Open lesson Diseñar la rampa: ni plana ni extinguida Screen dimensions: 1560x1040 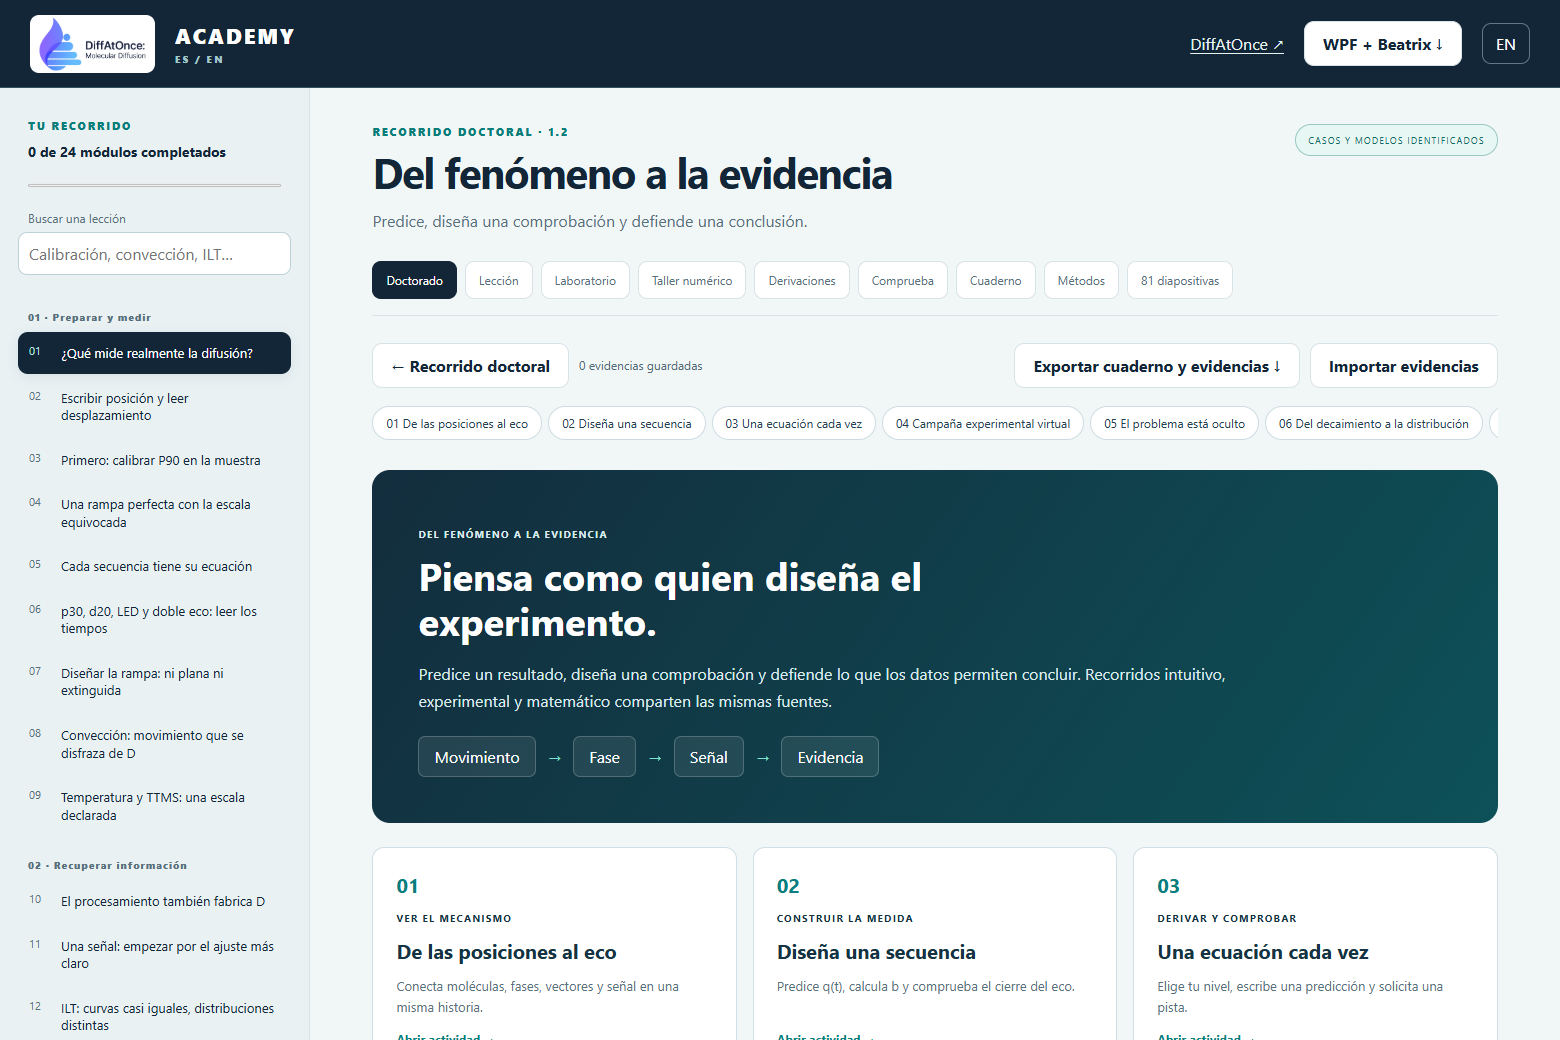[154, 682]
